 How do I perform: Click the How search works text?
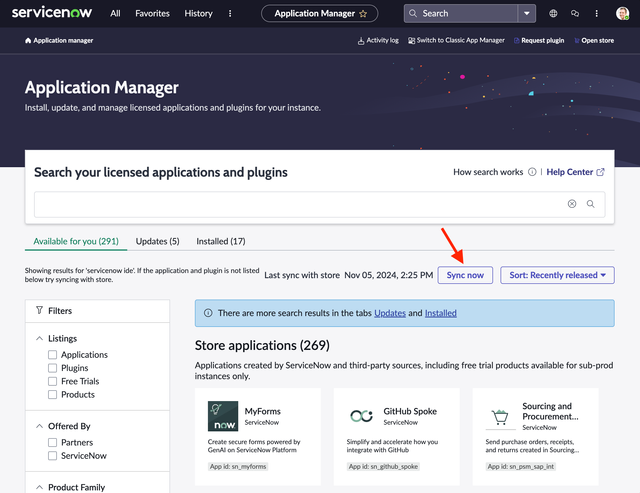pyautogui.click(x=488, y=172)
